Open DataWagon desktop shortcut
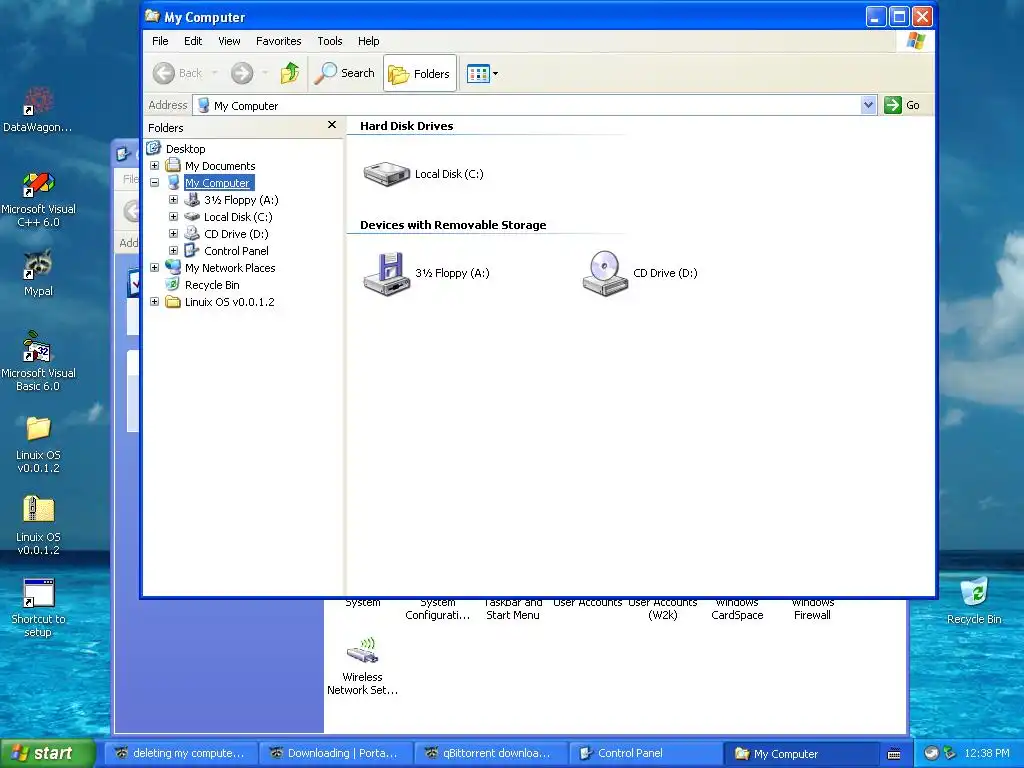1024x768 pixels. click(38, 110)
